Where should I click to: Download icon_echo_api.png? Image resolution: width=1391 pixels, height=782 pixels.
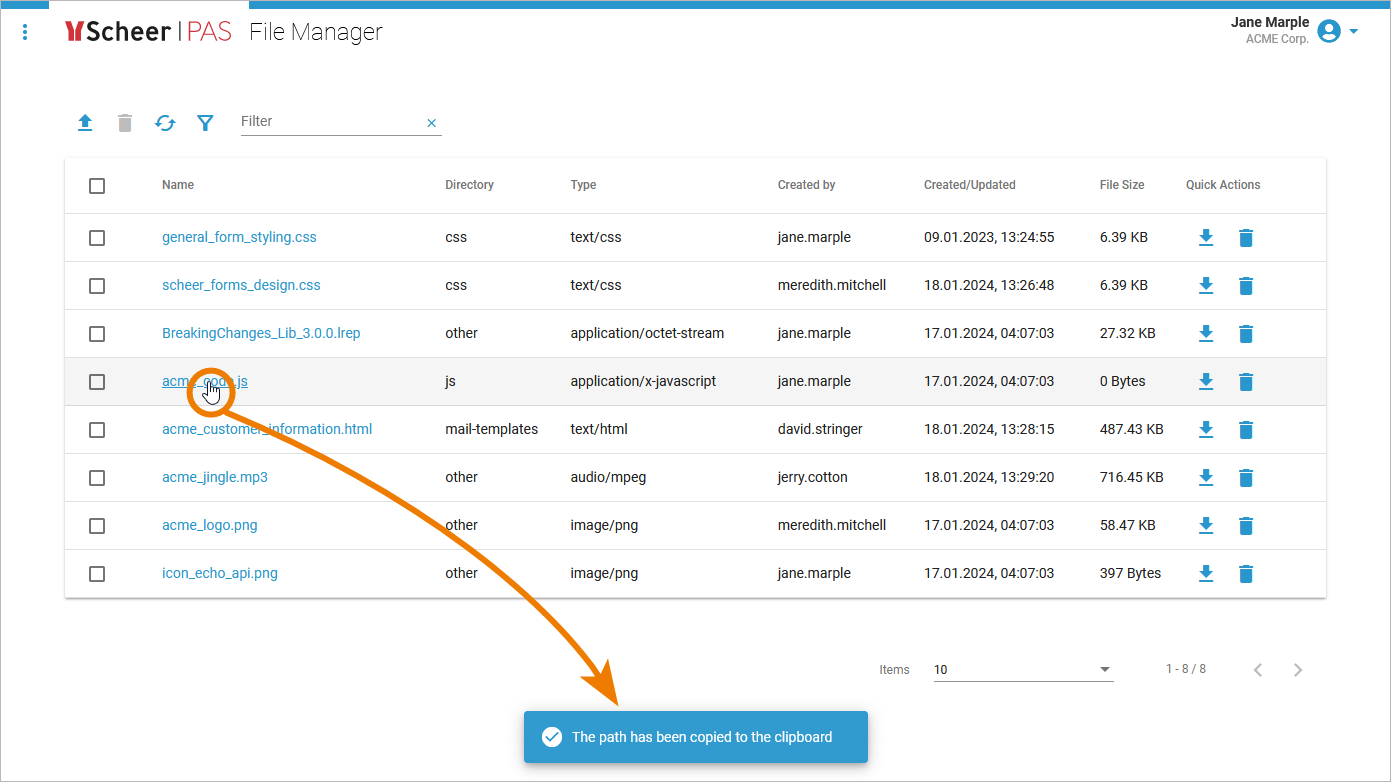pyautogui.click(x=1206, y=574)
